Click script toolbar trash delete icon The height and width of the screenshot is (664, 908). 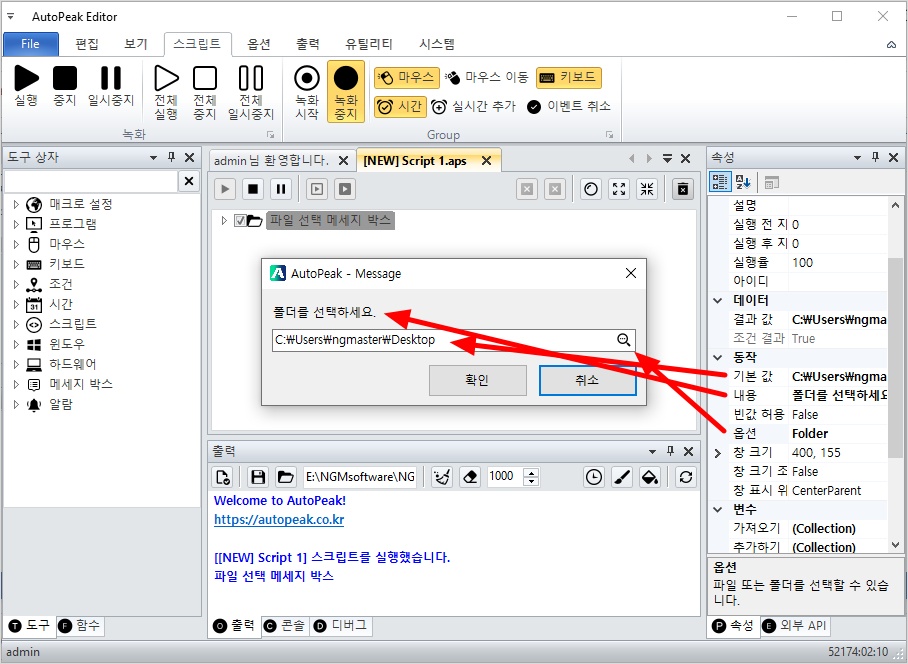coord(683,189)
